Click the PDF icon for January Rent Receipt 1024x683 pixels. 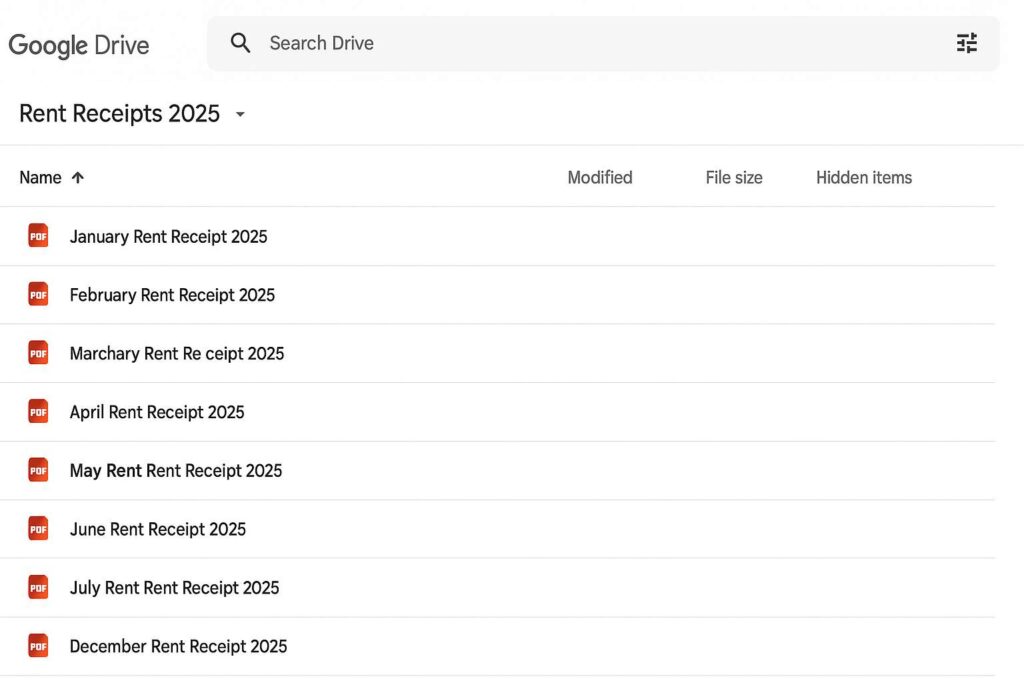(x=38, y=236)
